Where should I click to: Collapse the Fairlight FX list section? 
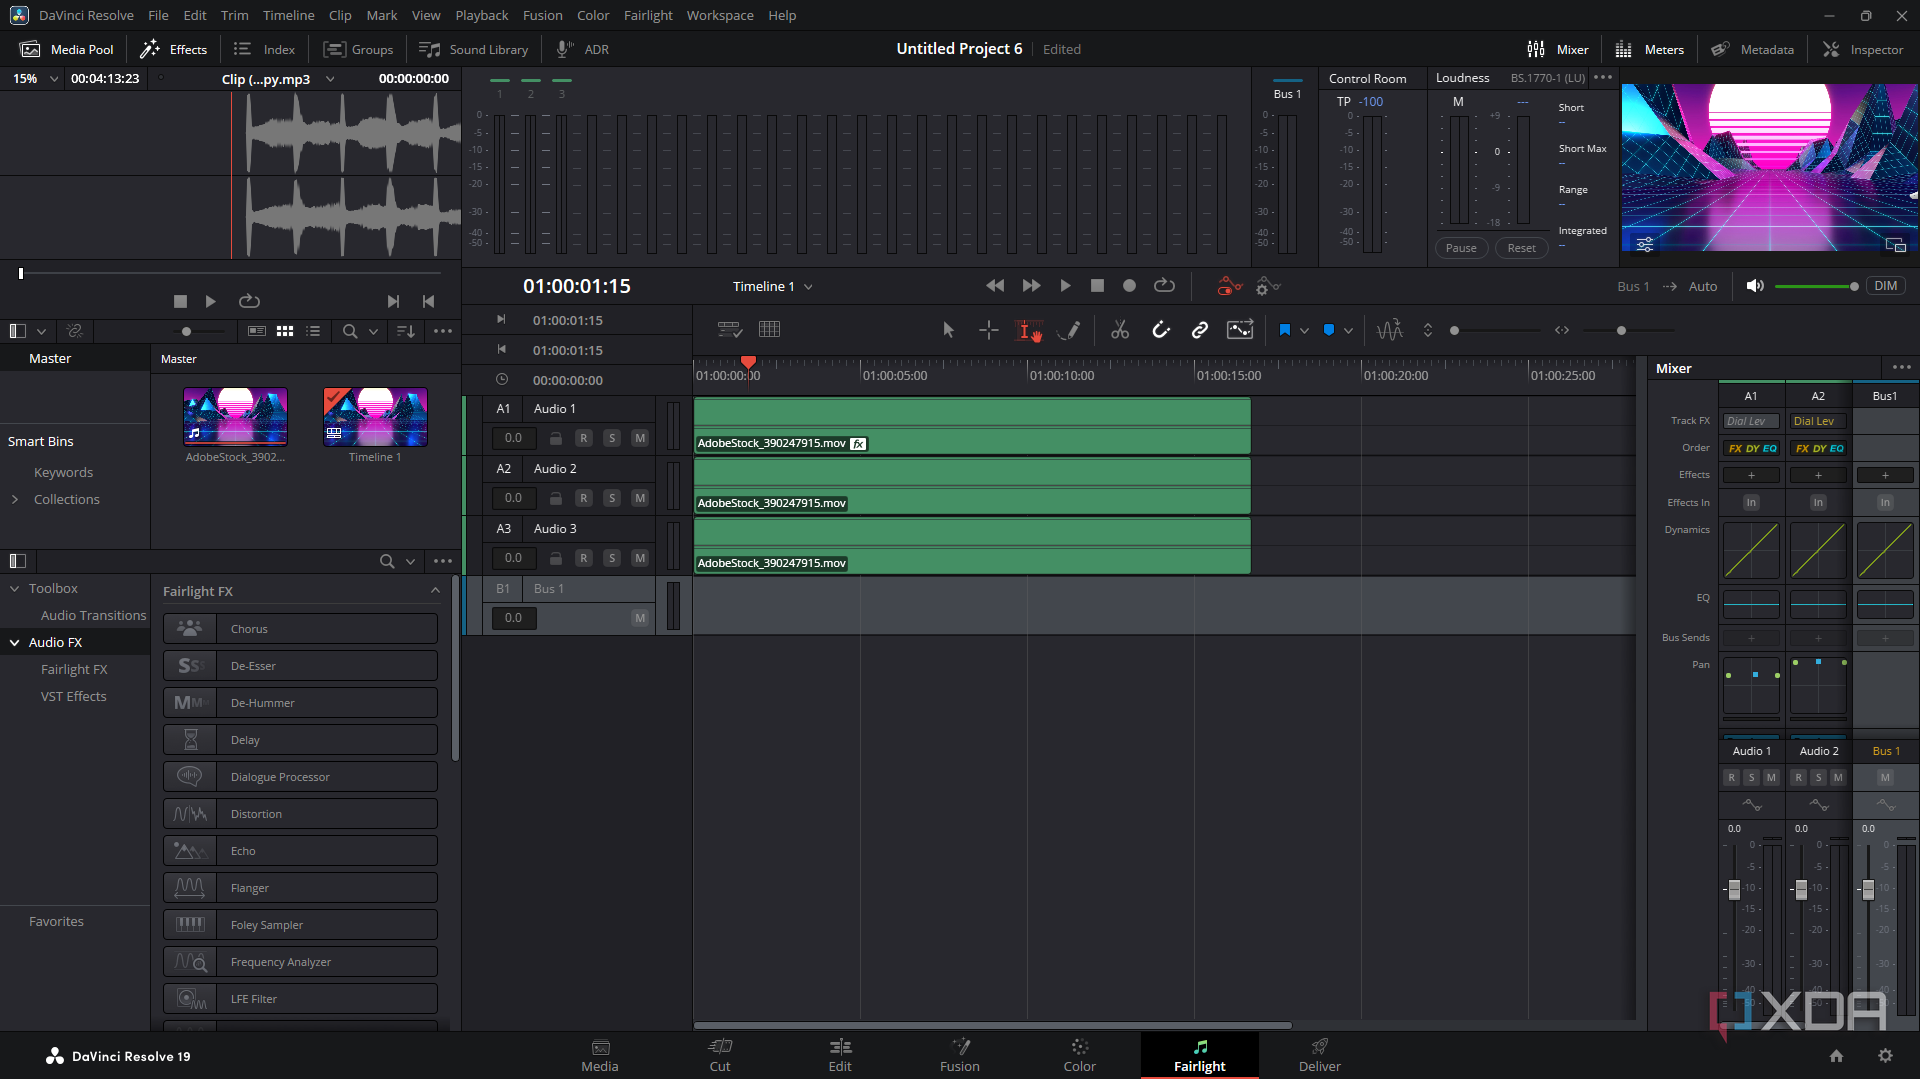pos(435,591)
